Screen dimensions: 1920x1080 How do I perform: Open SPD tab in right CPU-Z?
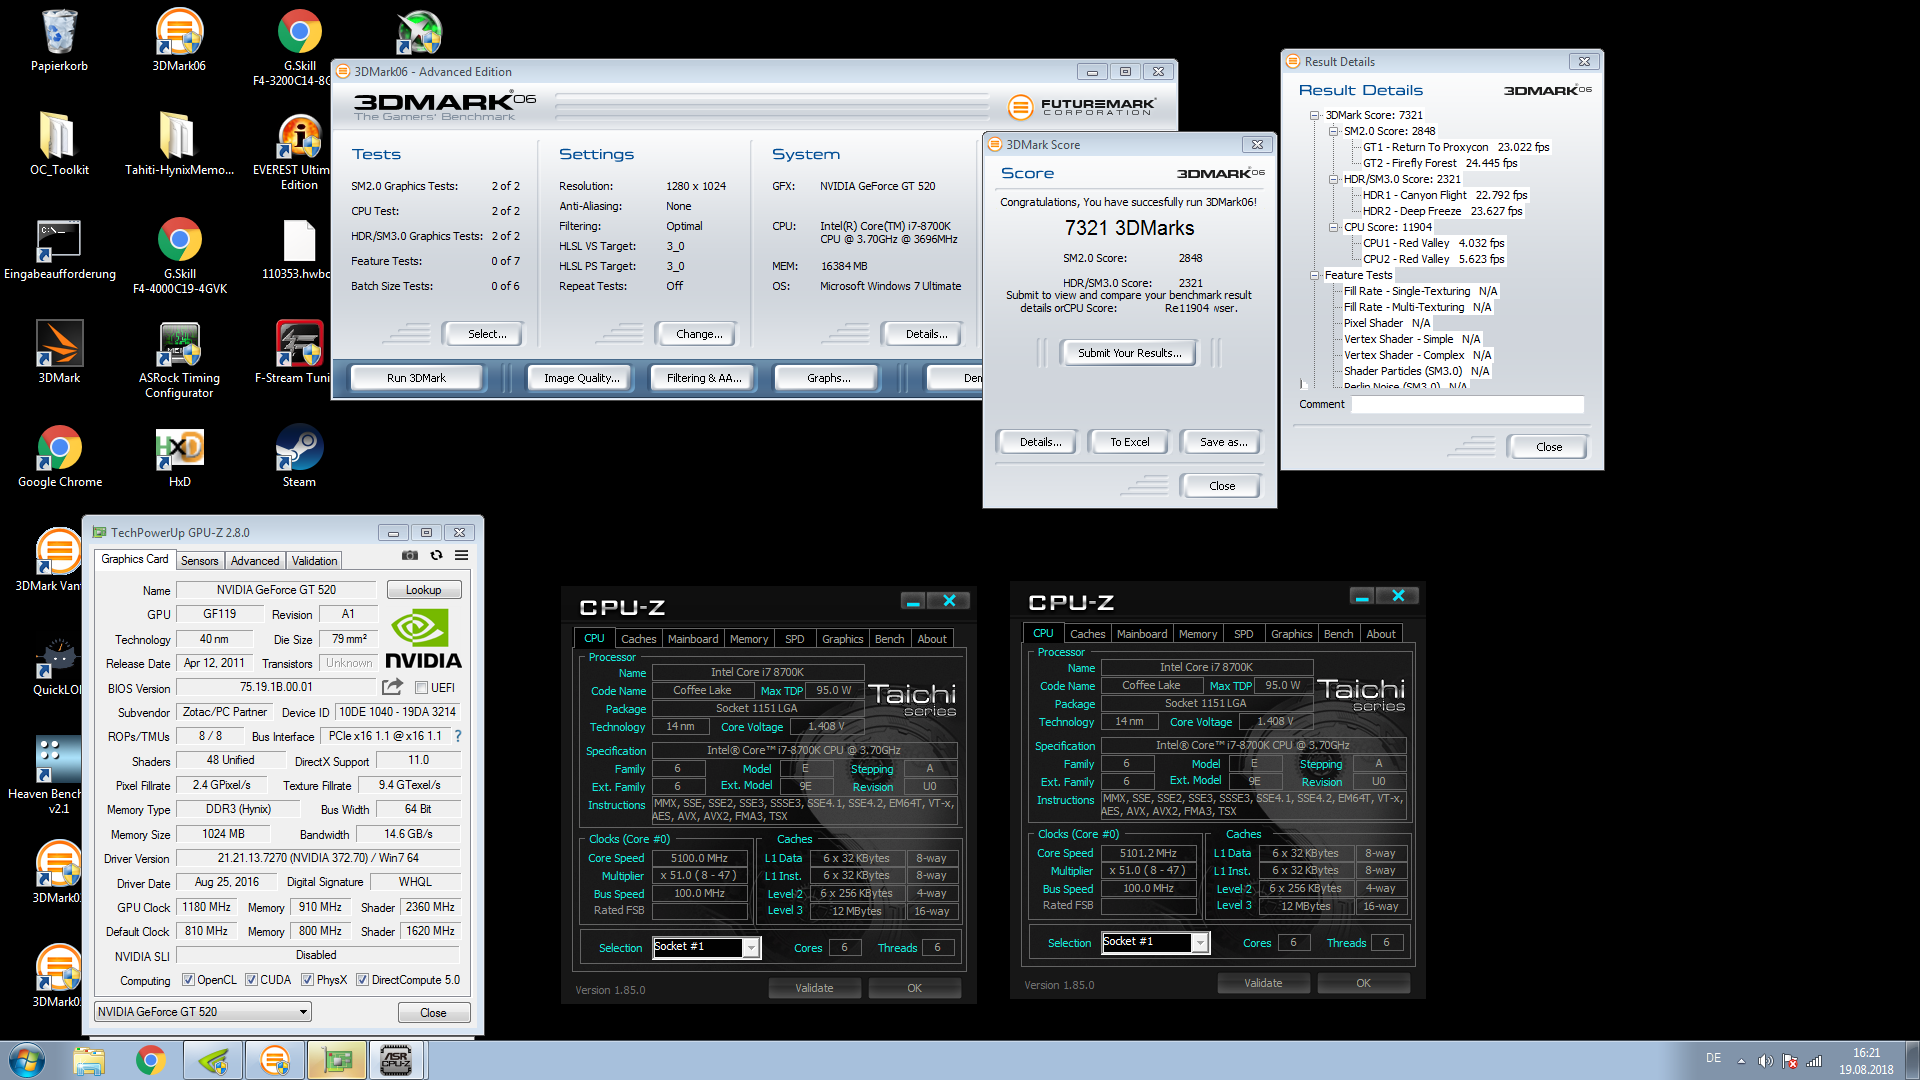pos(1243,634)
